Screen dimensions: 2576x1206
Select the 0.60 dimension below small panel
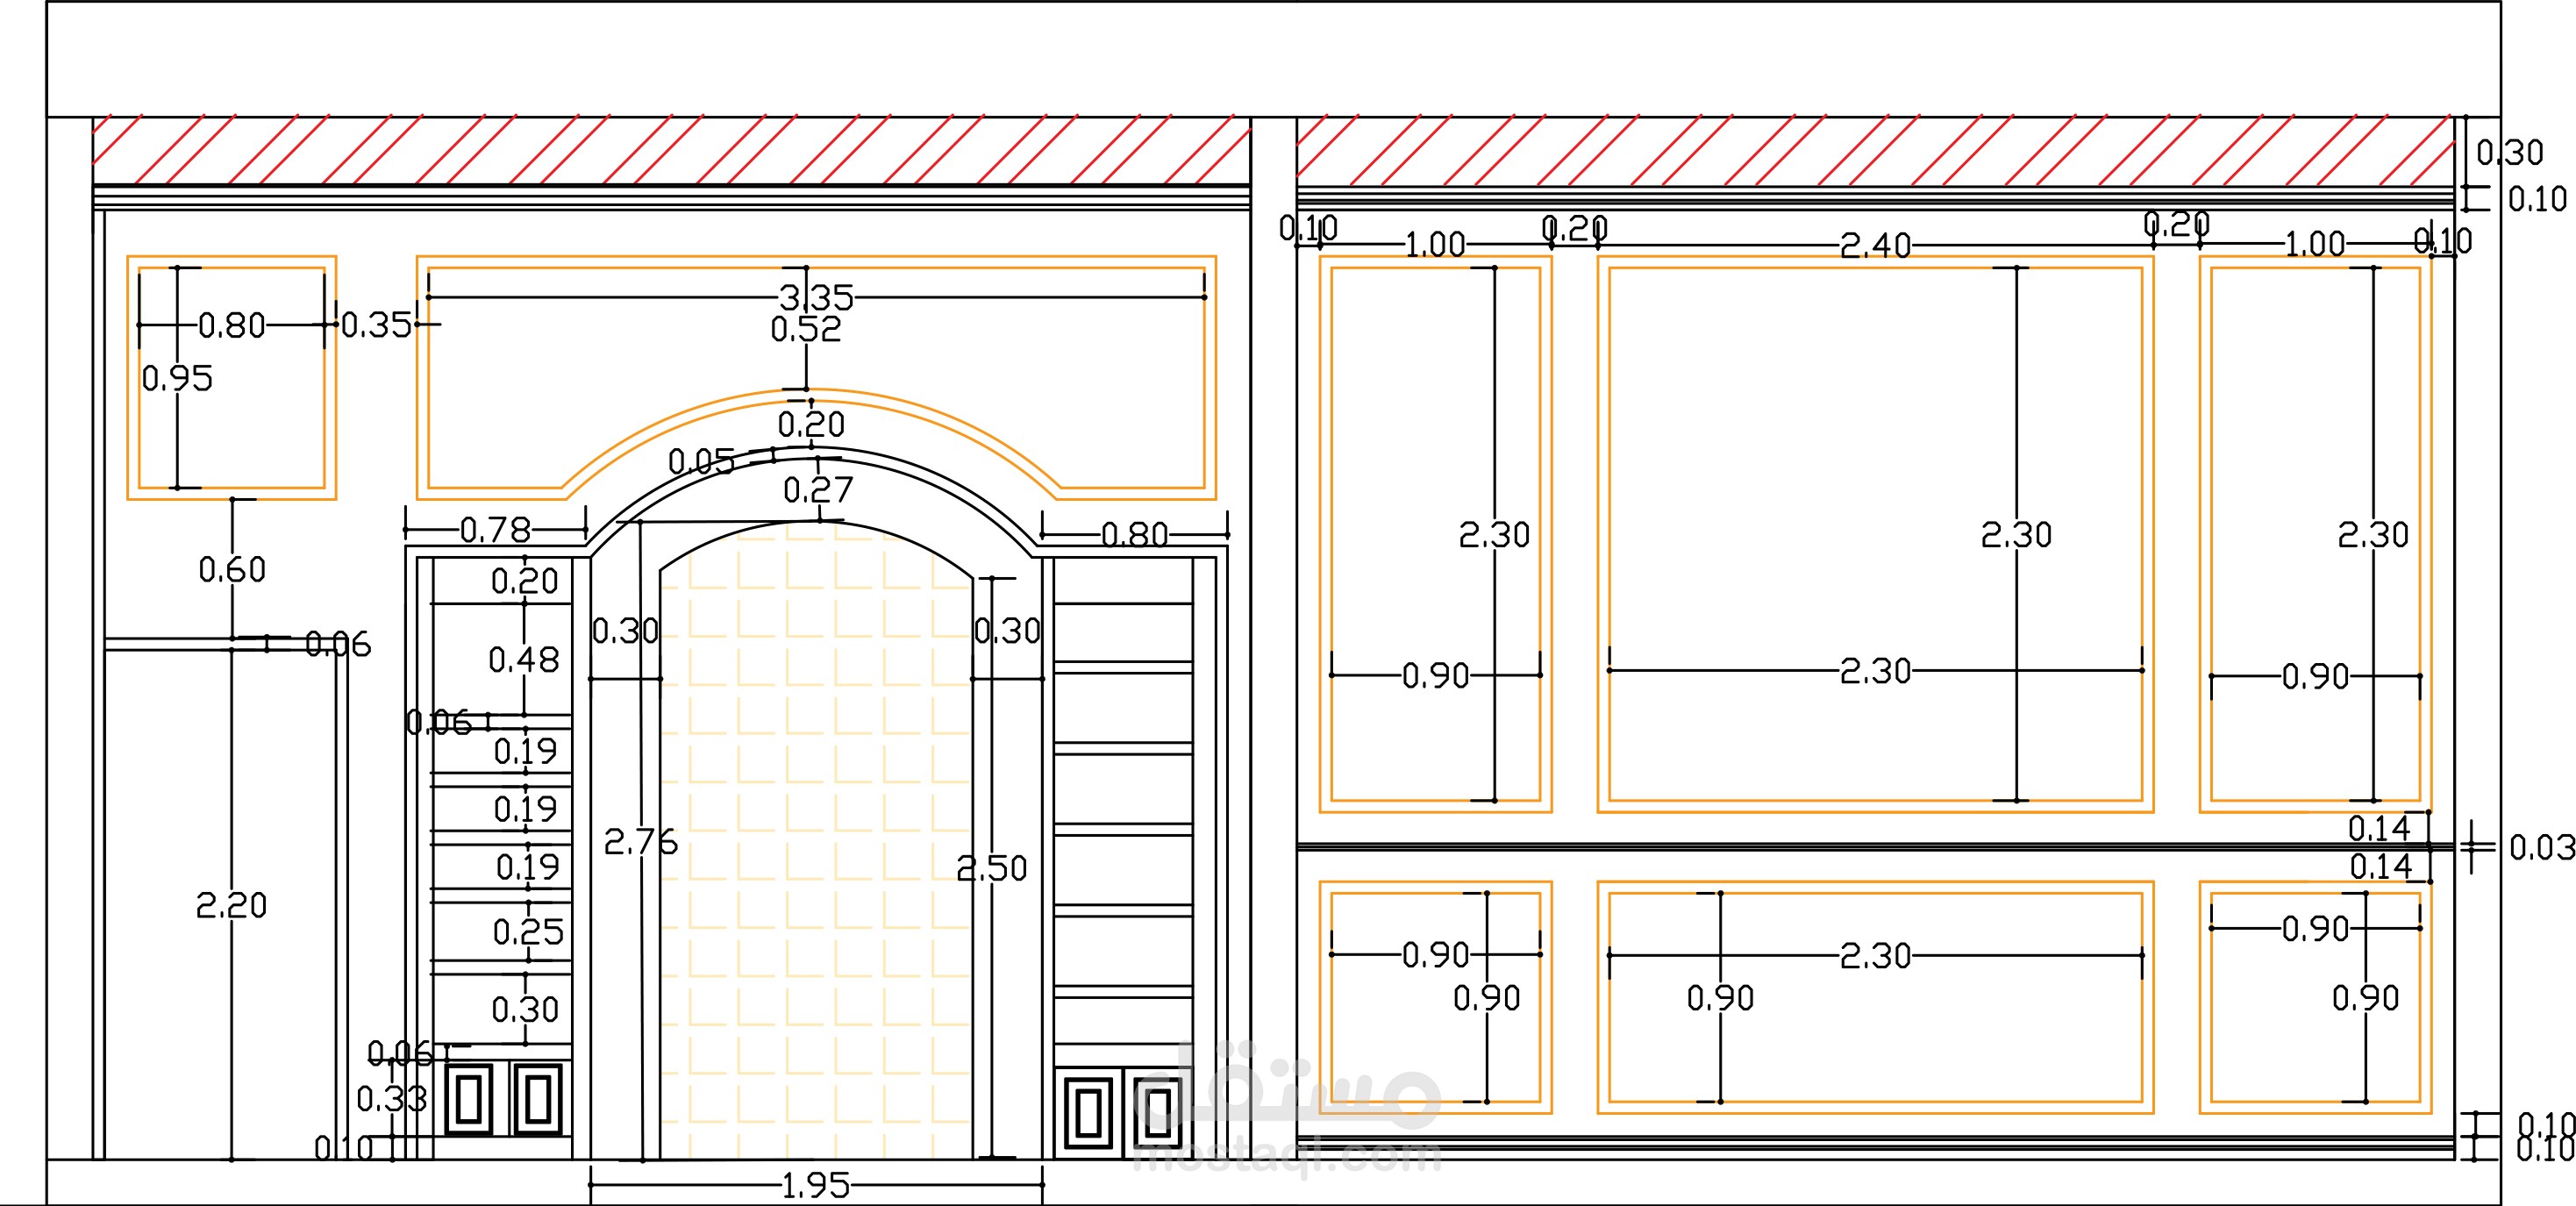pos(232,570)
